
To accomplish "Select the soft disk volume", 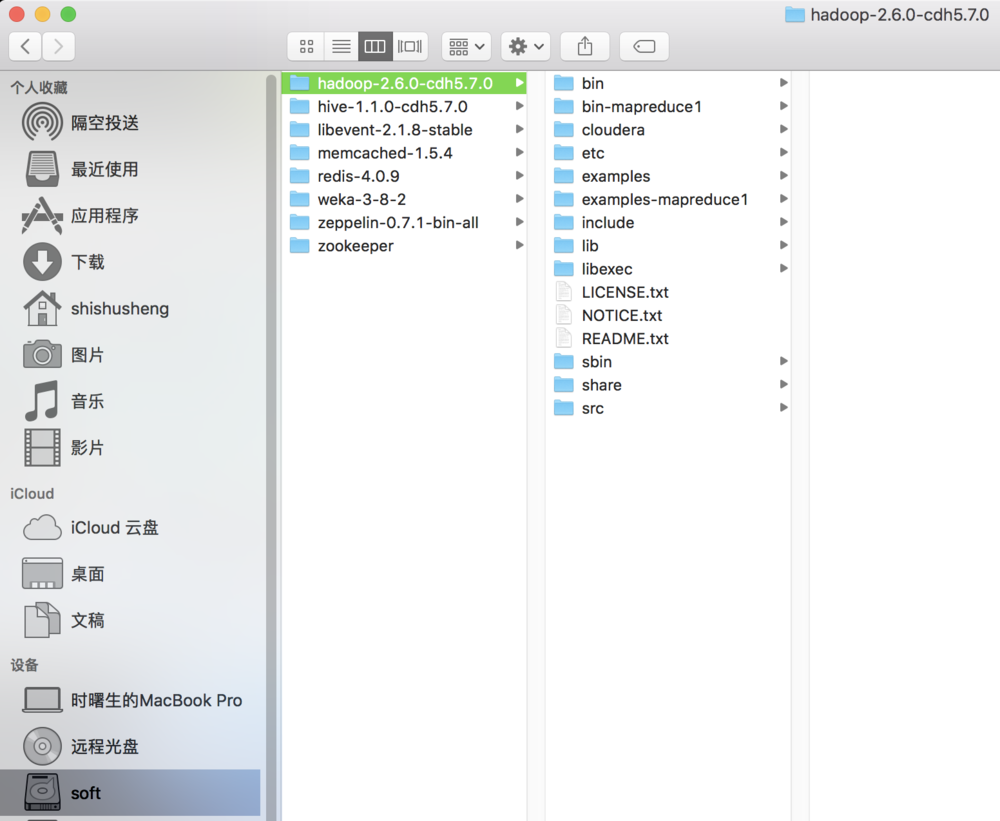I will click(x=130, y=792).
